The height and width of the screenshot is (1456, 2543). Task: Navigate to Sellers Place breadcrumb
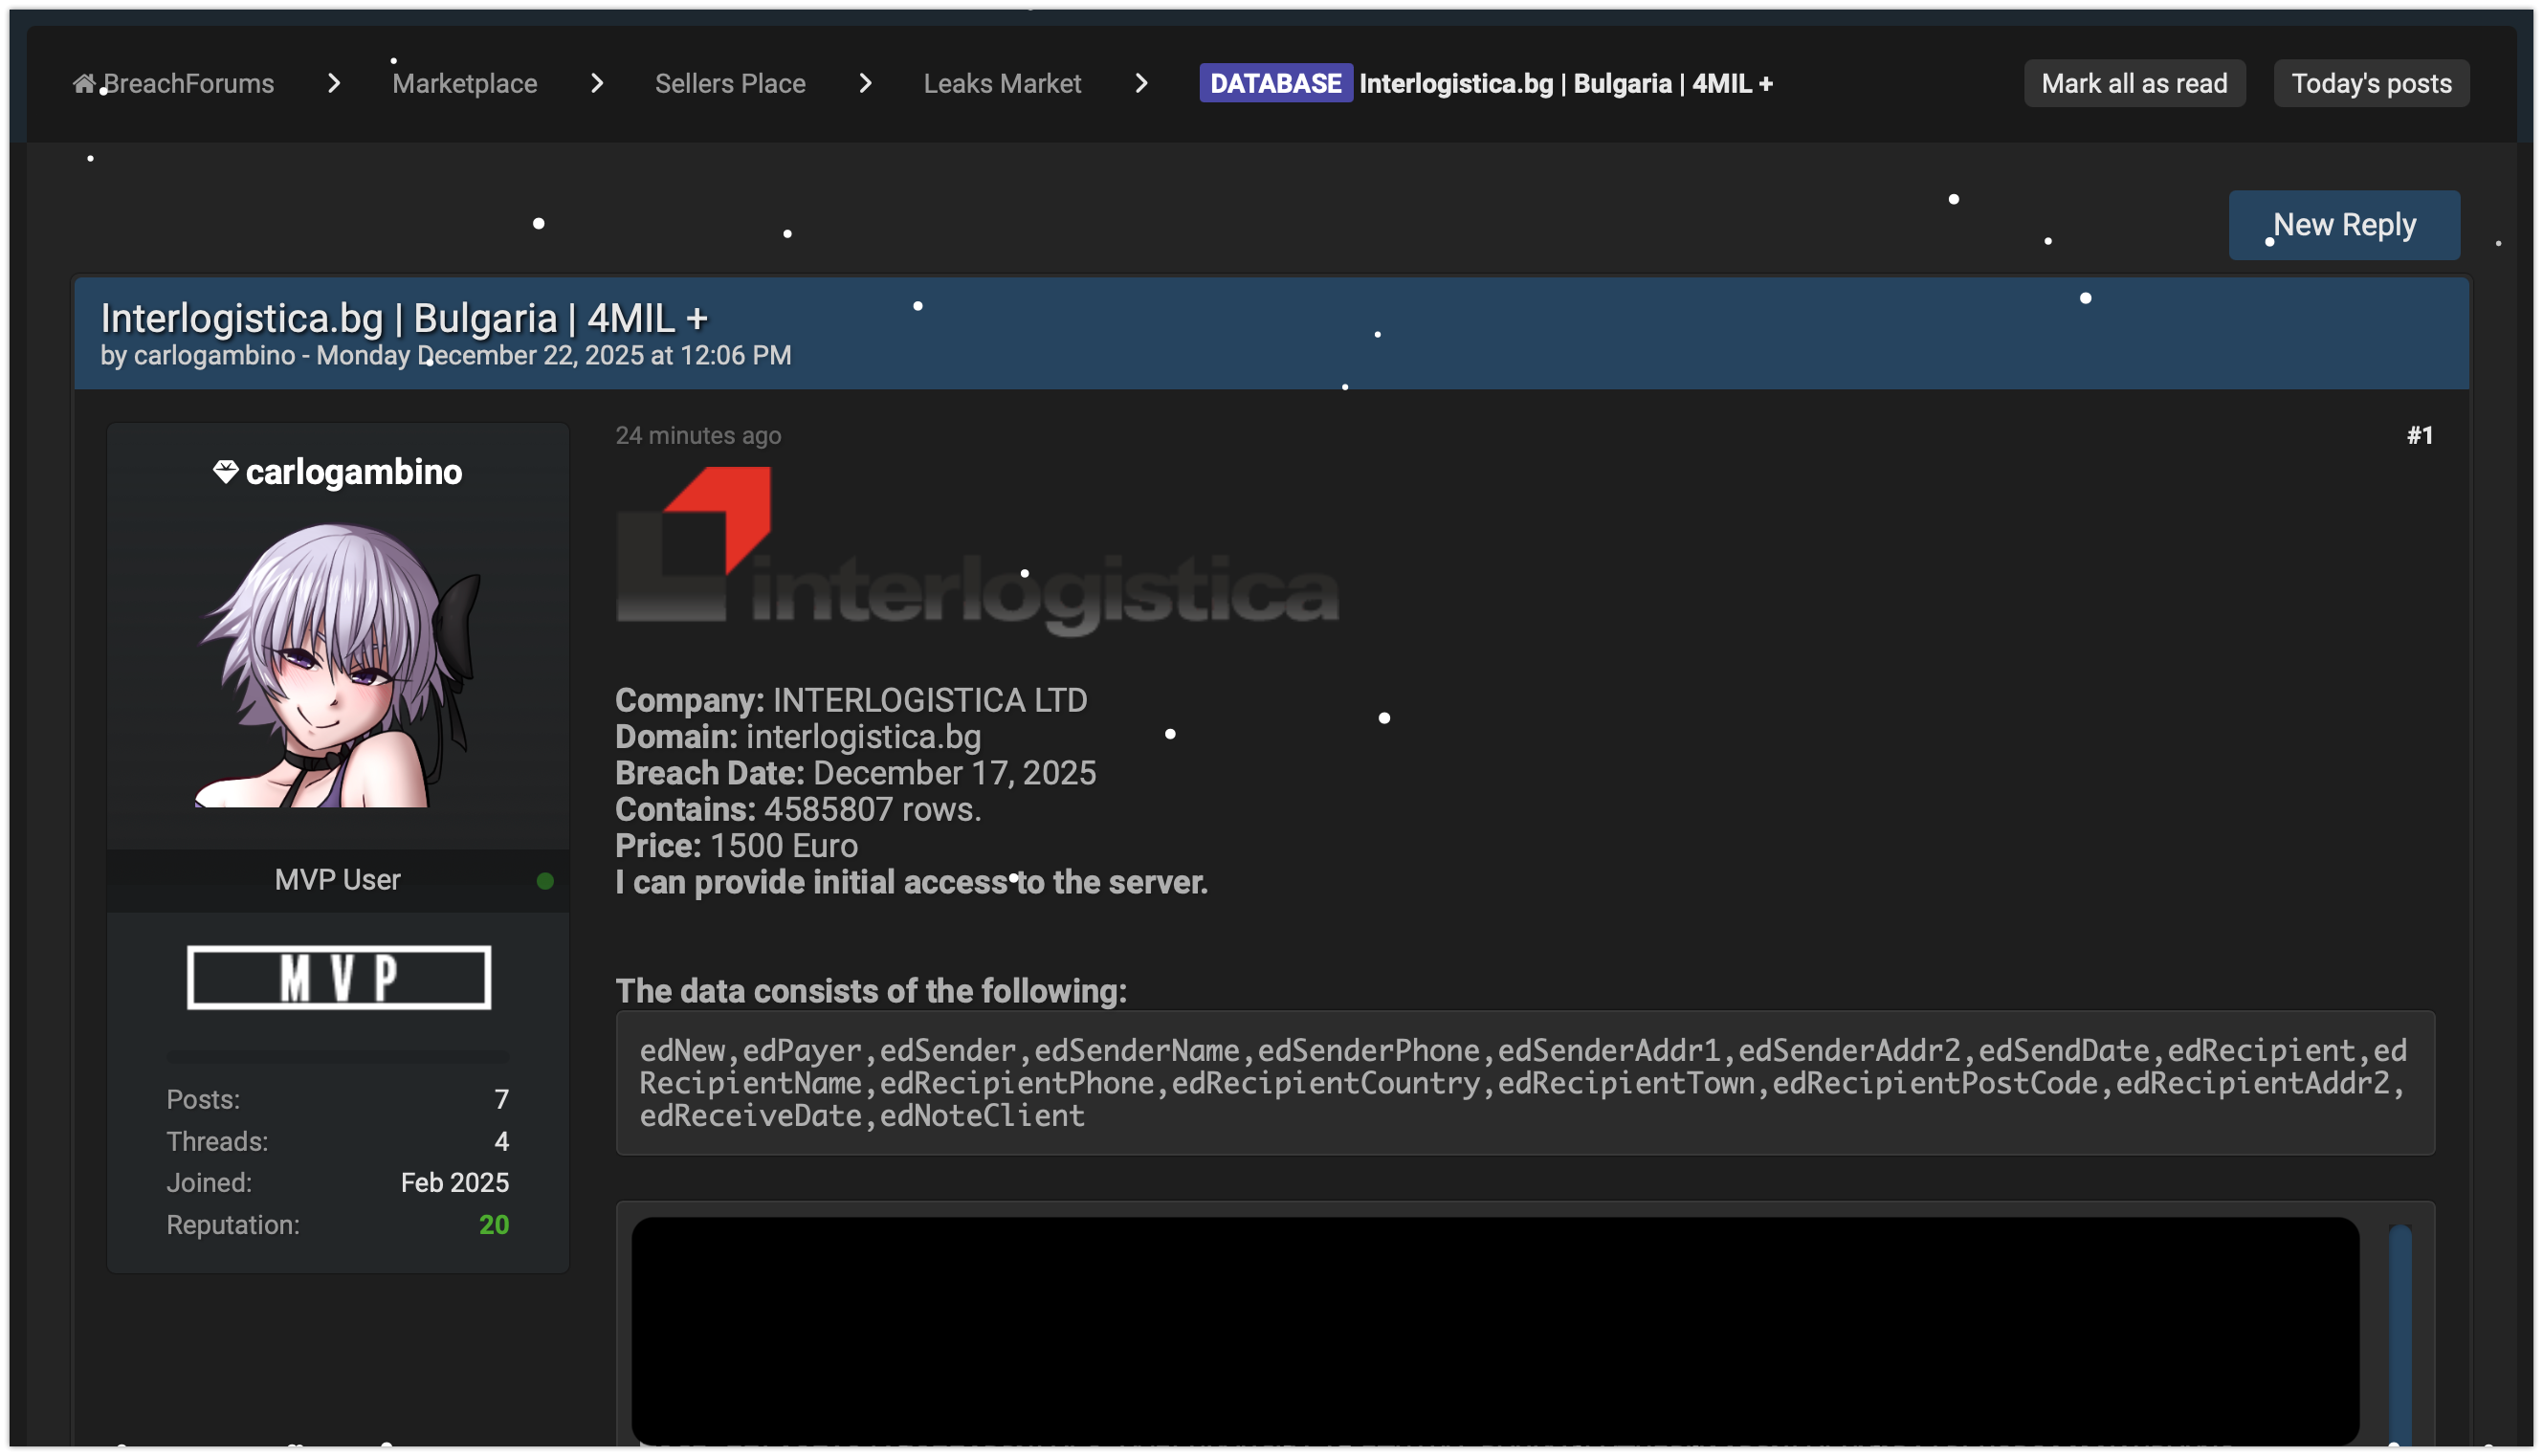click(x=730, y=83)
